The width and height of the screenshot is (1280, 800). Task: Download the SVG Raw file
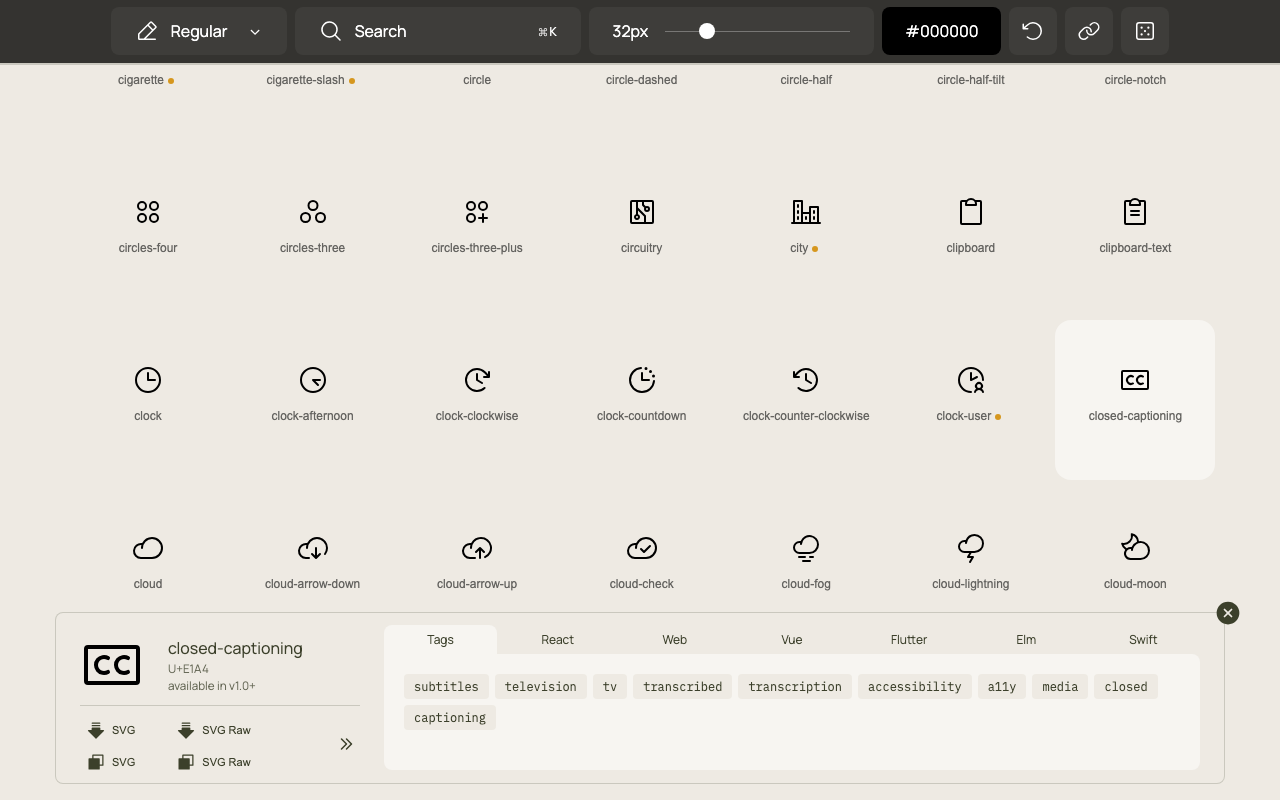point(214,730)
